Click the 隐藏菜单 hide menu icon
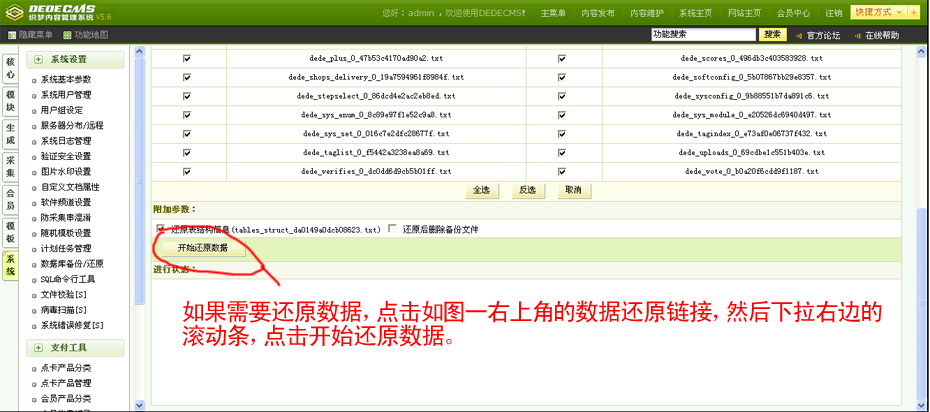The image size is (930, 412). [x=12, y=35]
